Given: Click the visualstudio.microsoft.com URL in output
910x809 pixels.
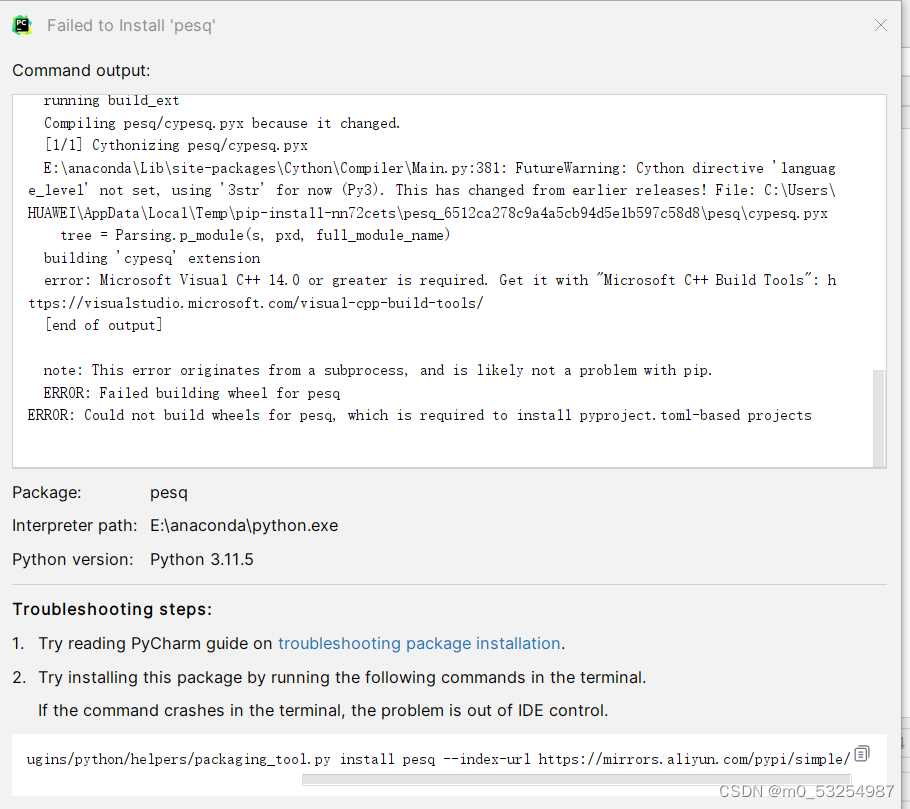Looking at the screenshot, I should (x=255, y=303).
